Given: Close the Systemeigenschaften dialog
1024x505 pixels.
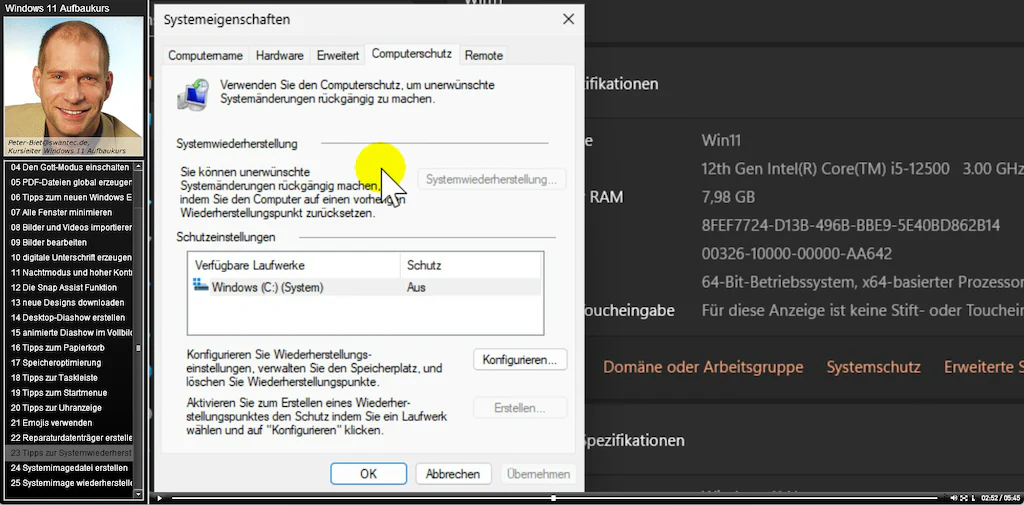Looking at the screenshot, I should pos(568,20).
